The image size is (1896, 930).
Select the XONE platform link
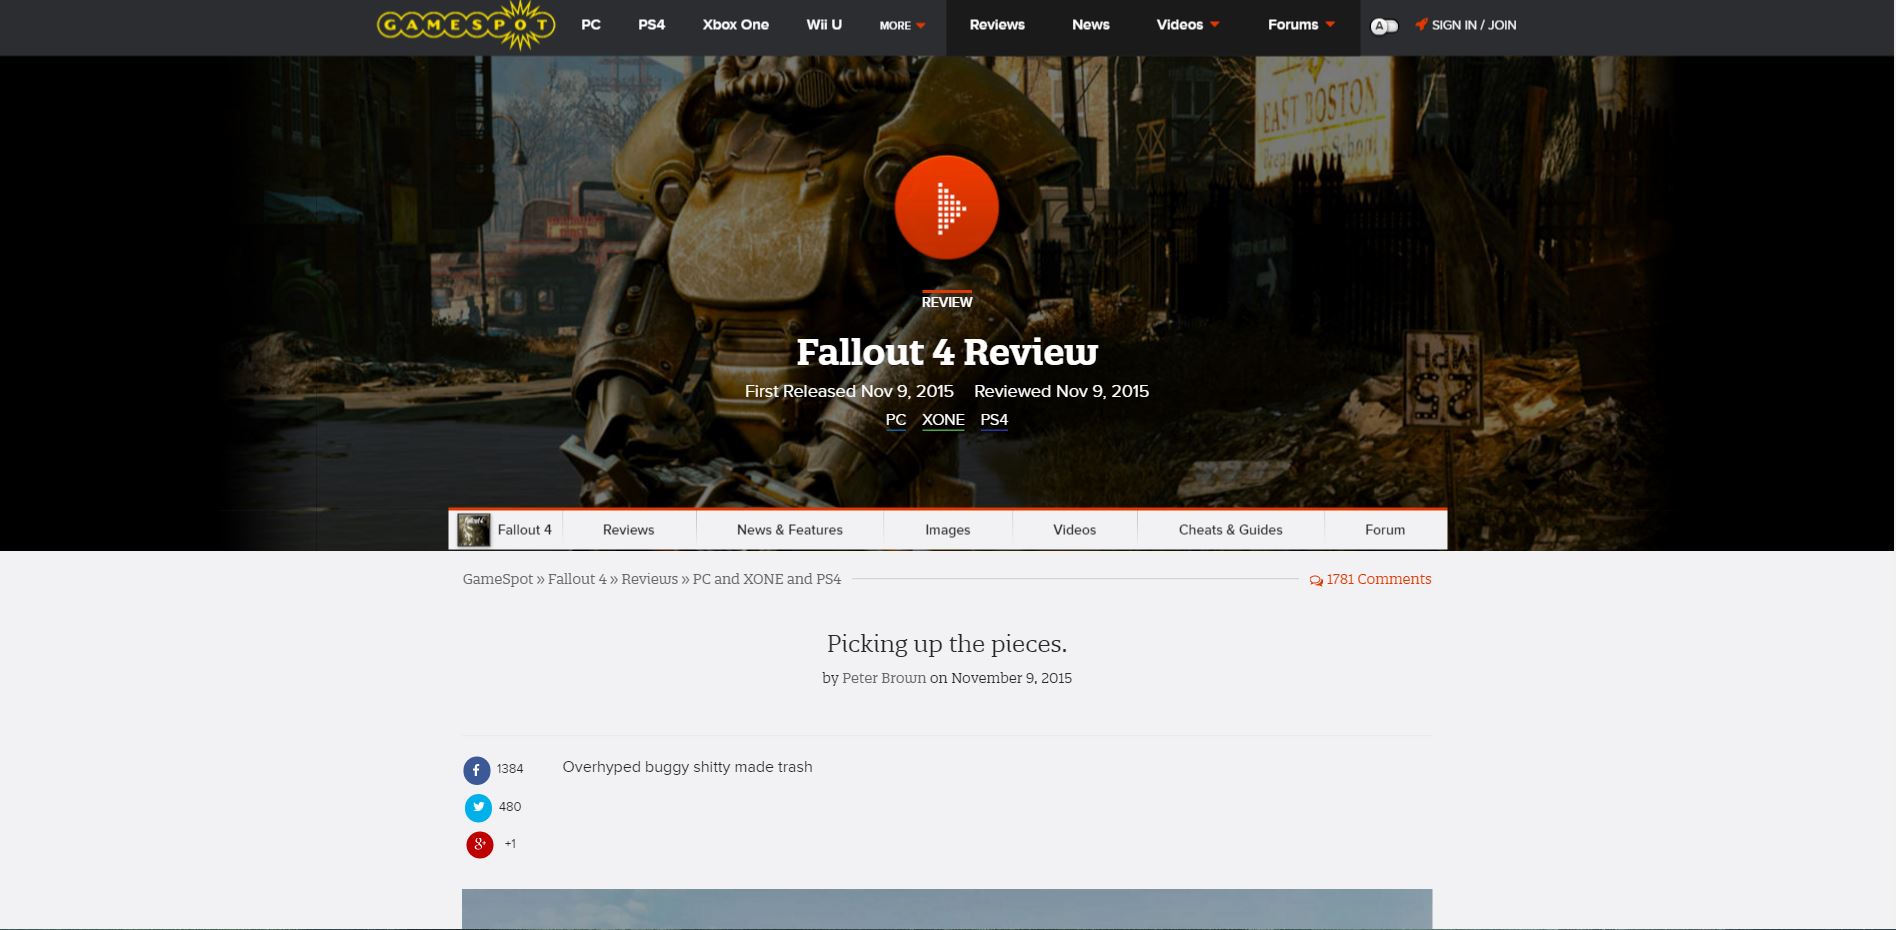(x=943, y=420)
